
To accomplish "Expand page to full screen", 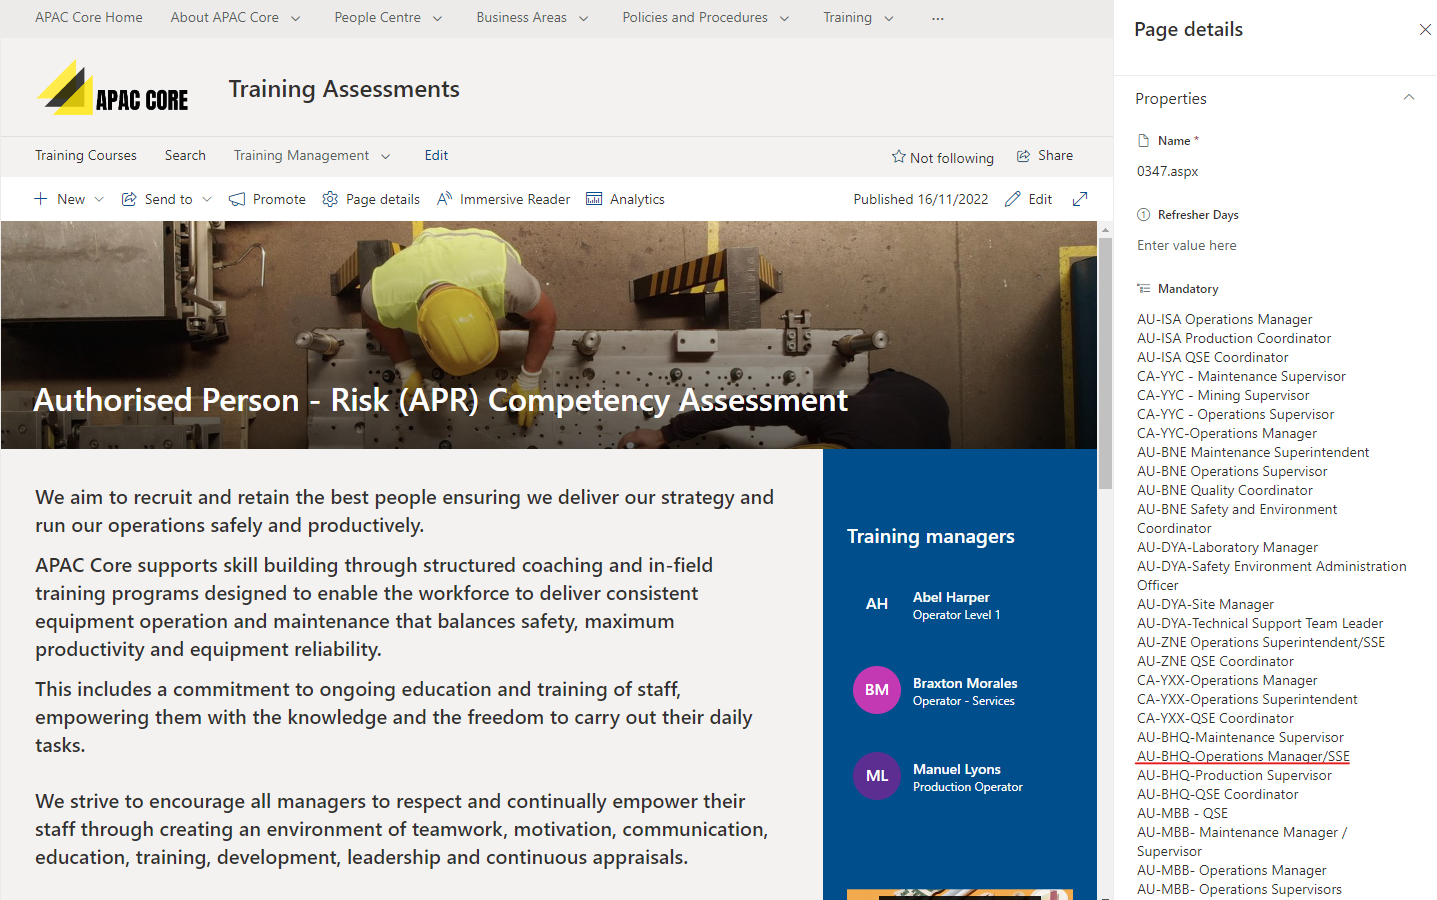I will click(x=1080, y=199).
